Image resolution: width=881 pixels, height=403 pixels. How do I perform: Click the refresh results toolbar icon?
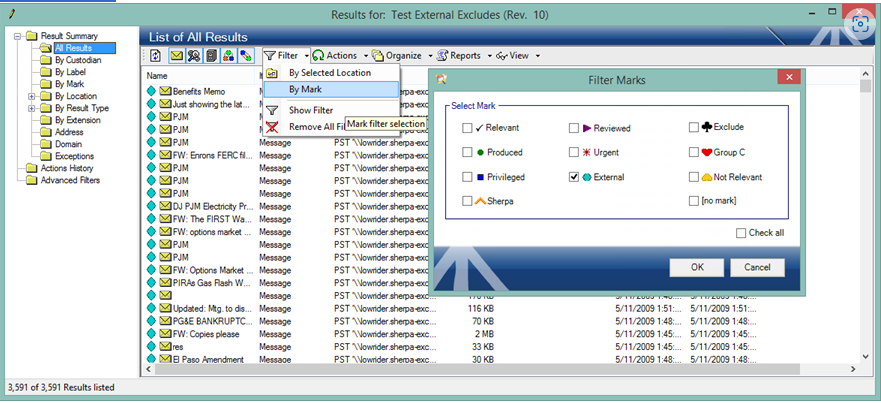tap(155, 56)
